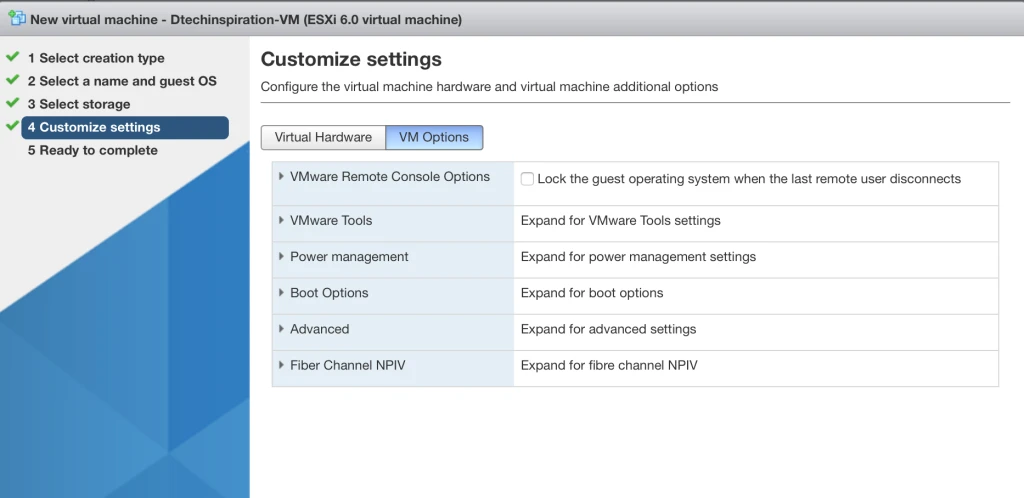Click the 'Configure the virtual machine hardware' description
This screenshot has width=1024, height=498.
tap(489, 87)
